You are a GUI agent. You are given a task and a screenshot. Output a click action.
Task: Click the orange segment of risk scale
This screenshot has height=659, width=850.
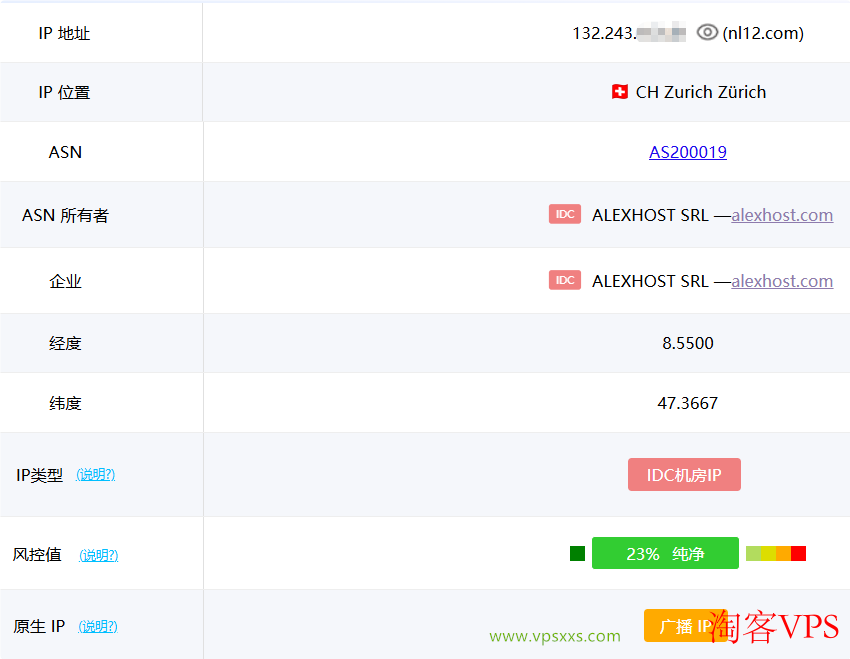coord(783,553)
